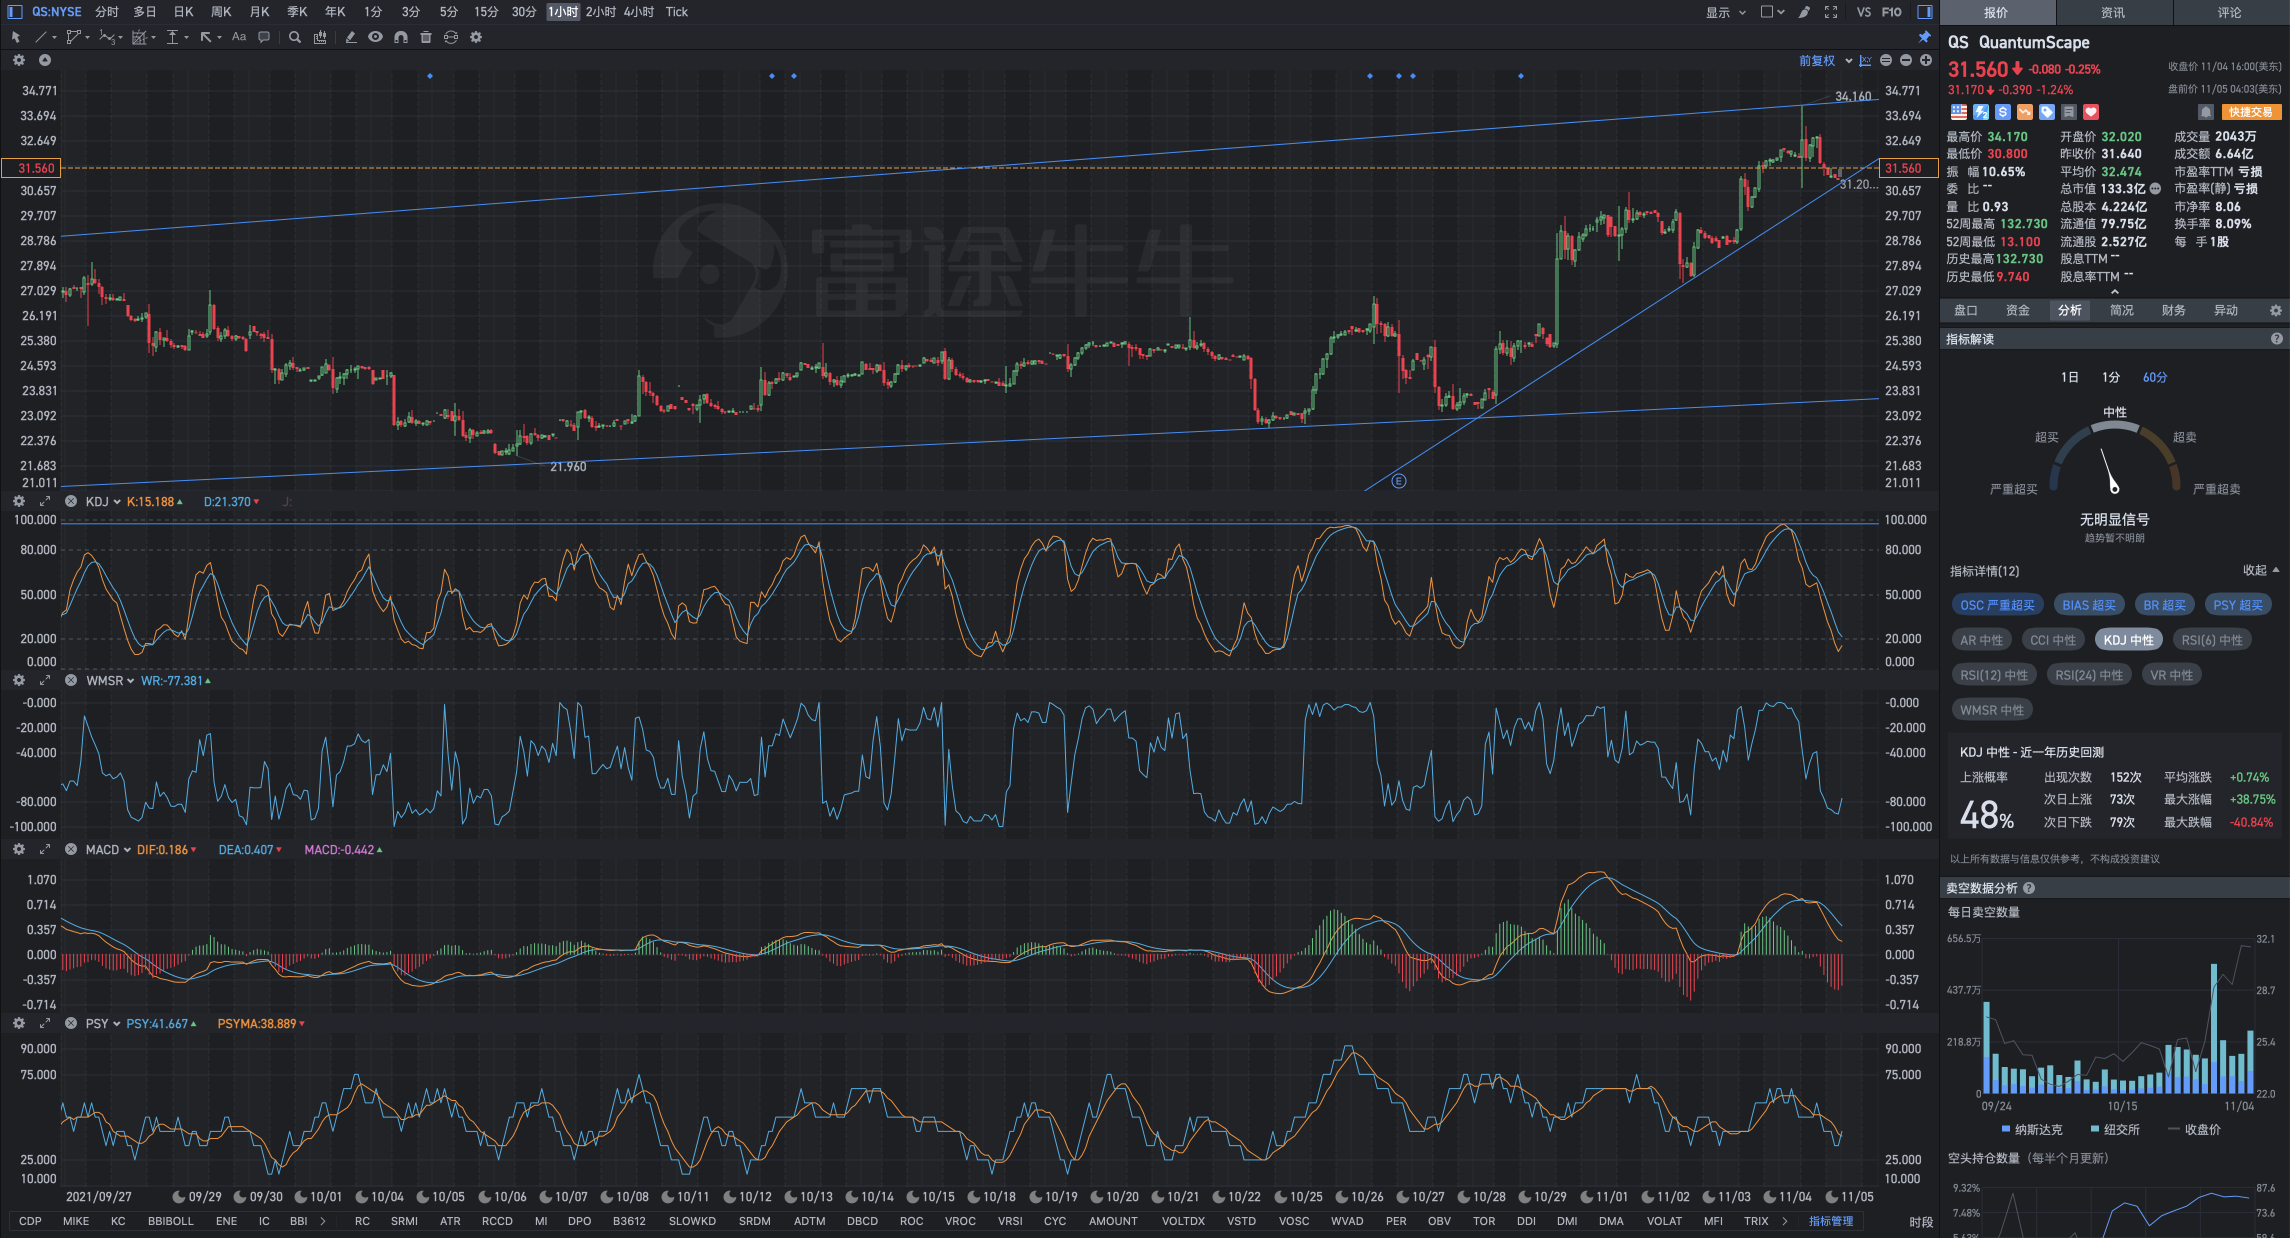Select the polygon shape drawing tool
The height and width of the screenshot is (1238, 2290).
[73, 37]
